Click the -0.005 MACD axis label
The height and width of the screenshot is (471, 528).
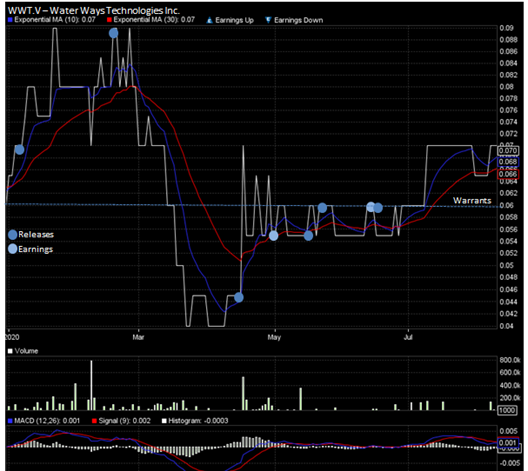point(510,463)
